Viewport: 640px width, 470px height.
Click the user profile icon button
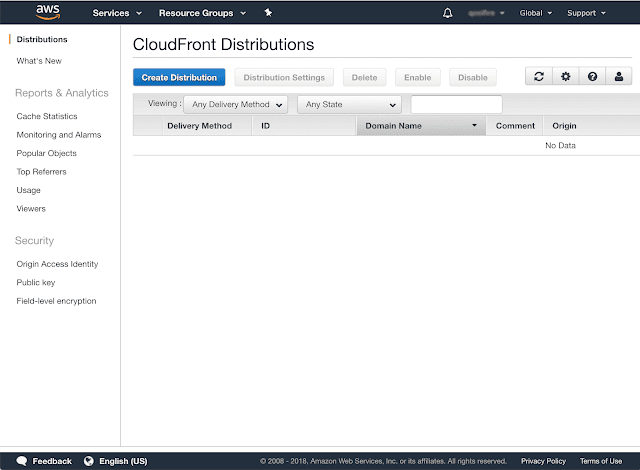tap(619, 76)
